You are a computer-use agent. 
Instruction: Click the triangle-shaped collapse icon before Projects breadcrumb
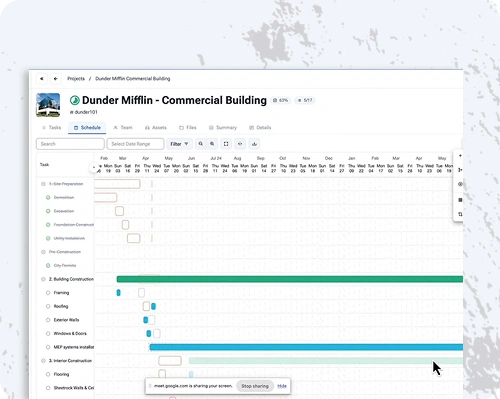coord(42,79)
